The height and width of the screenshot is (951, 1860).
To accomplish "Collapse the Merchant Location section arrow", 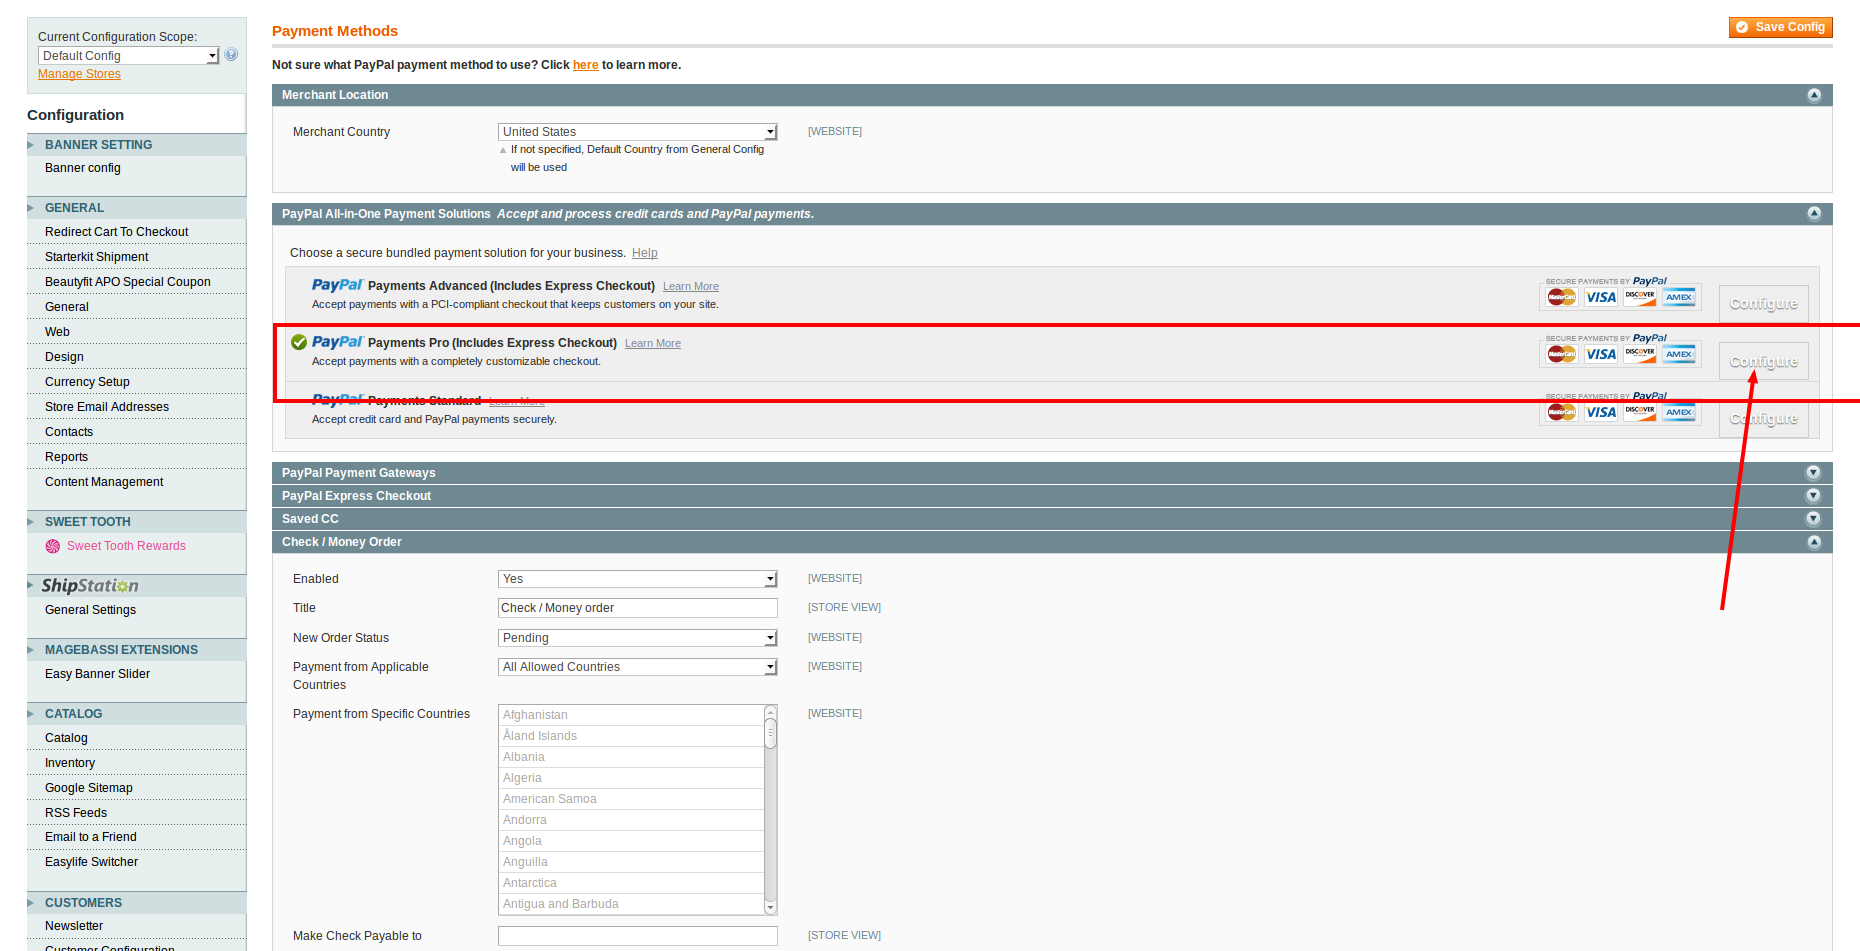I will click(x=1814, y=95).
